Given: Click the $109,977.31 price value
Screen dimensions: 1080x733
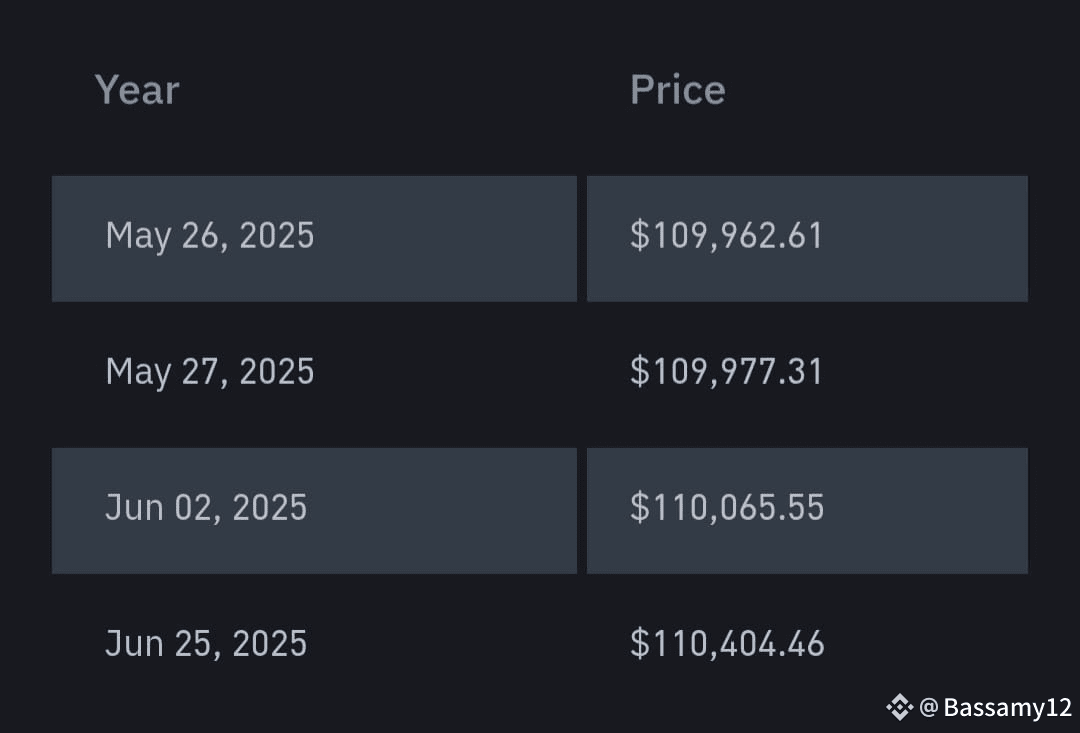Looking at the screenshot, I should tap(727, 371).
